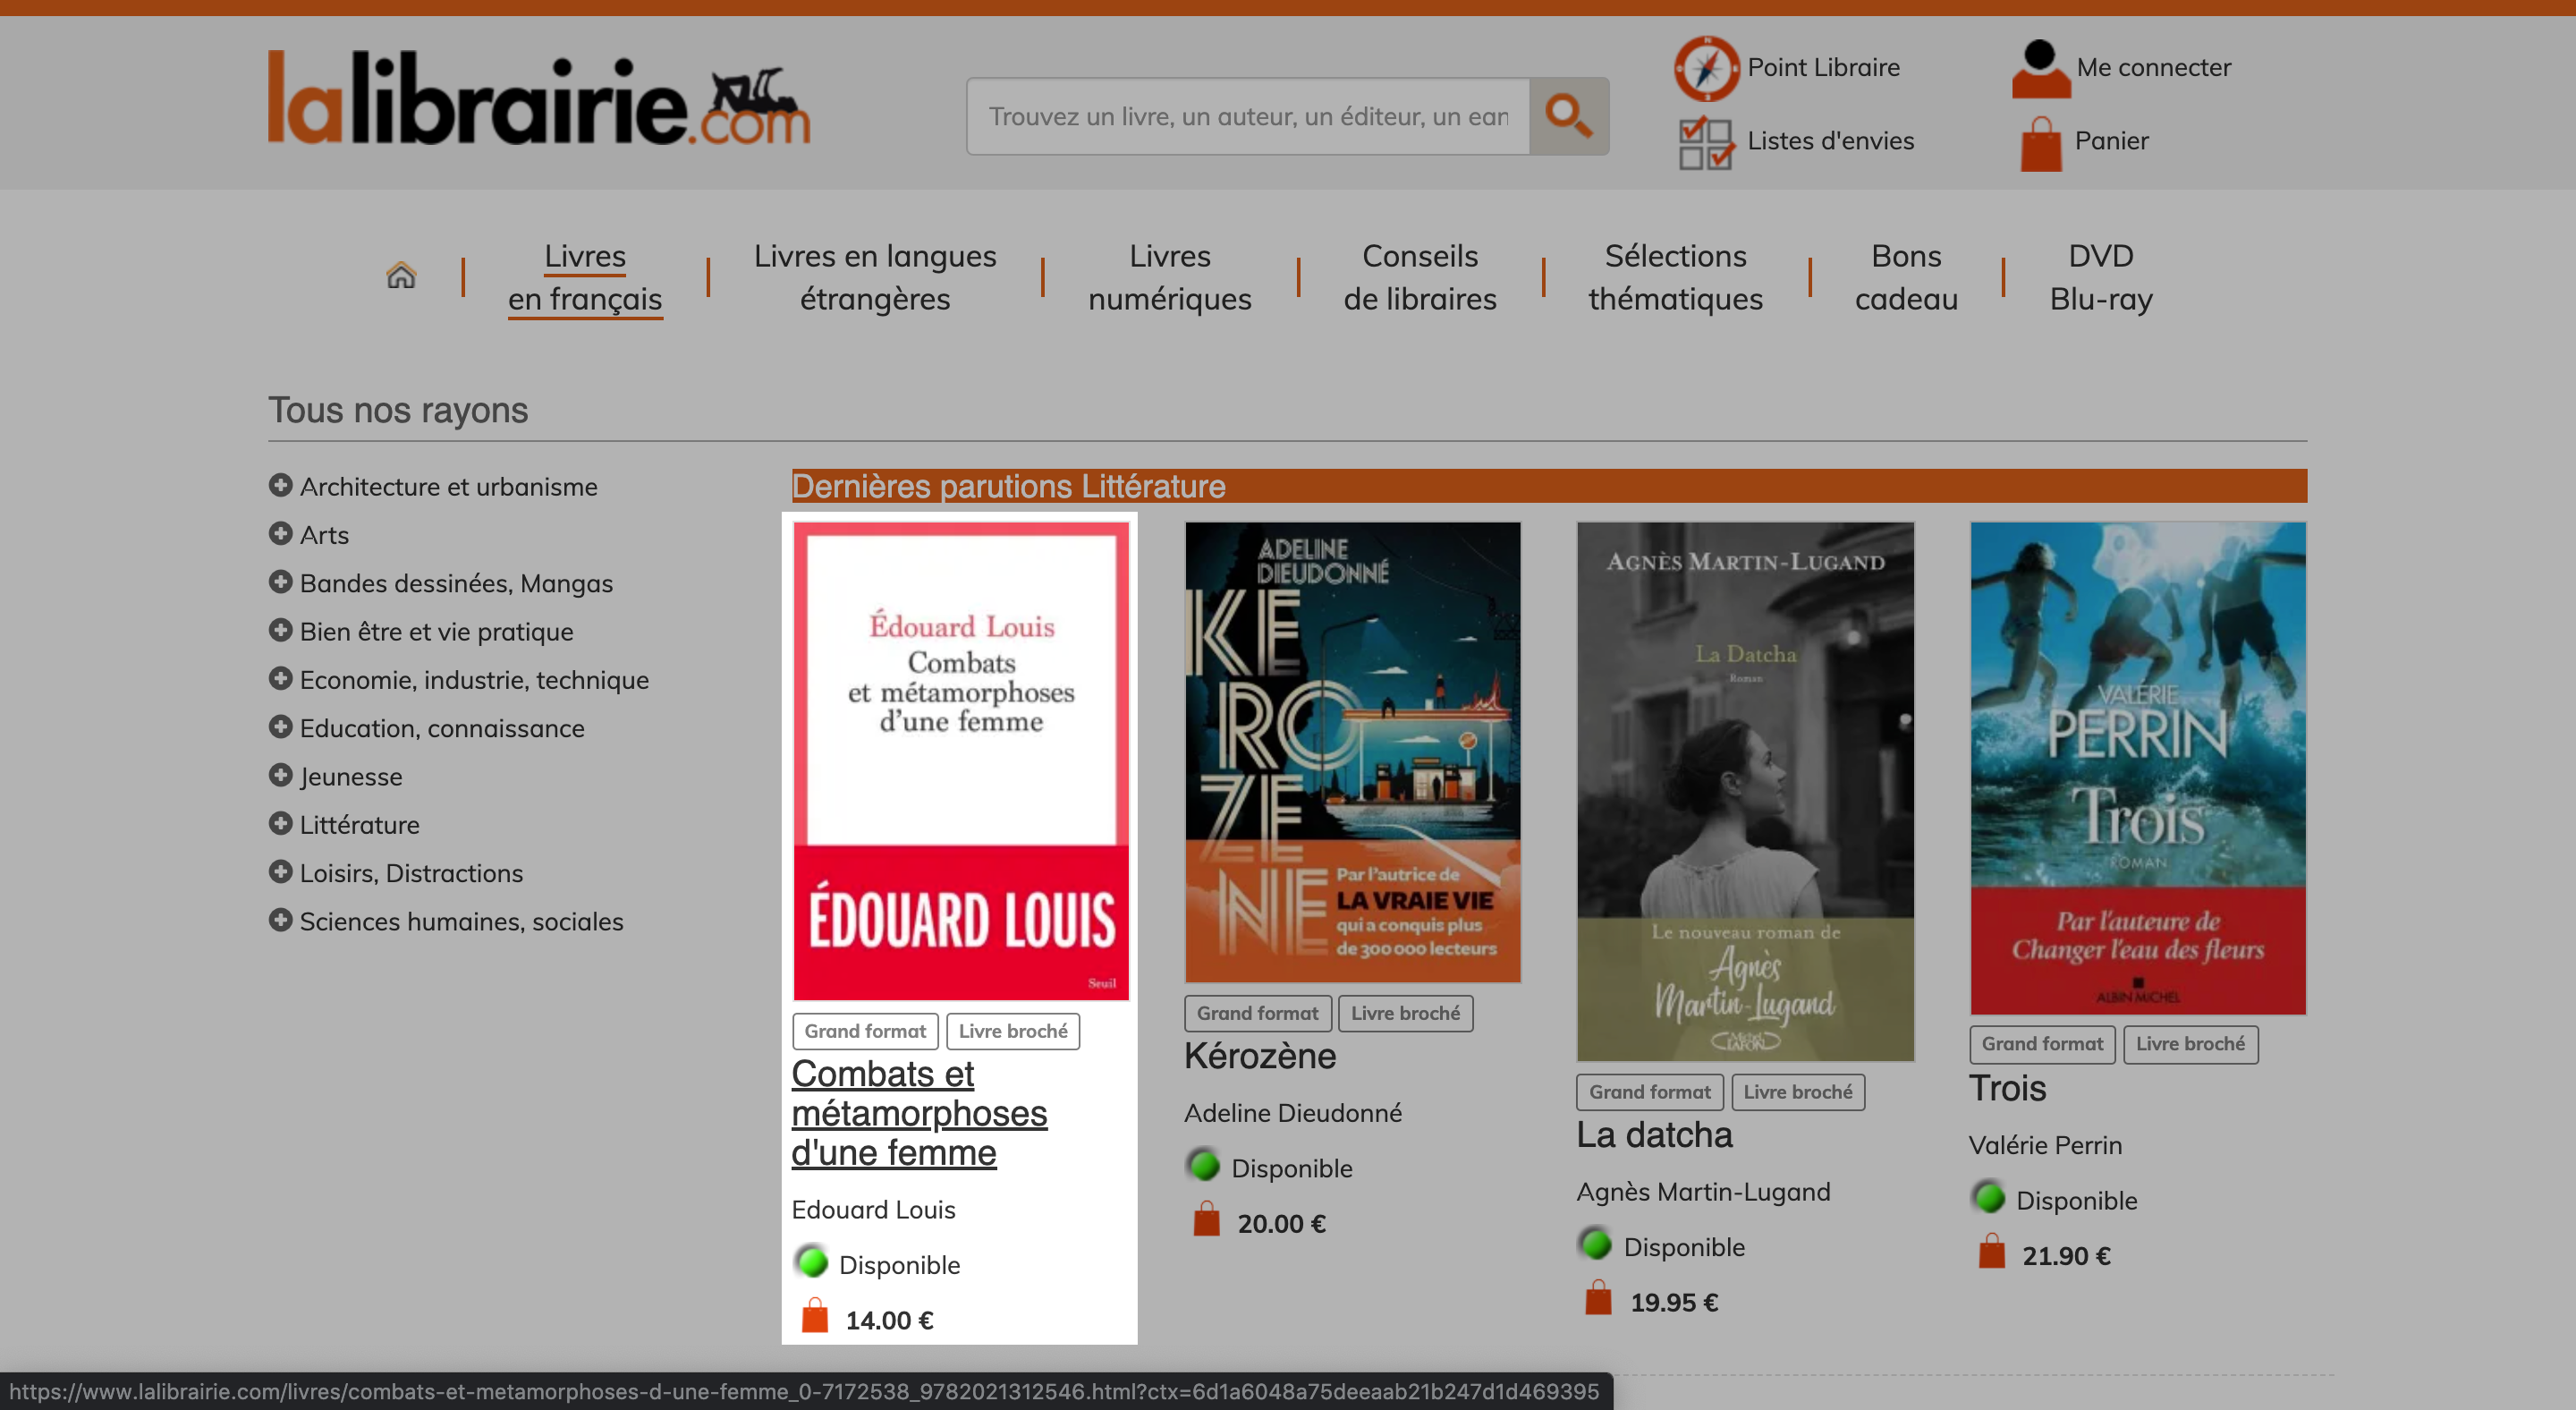This screenshot has height=1410, width=2576.
Task: Click green availability dot for Kérozène
Action: click(x=1204, y=1166)
